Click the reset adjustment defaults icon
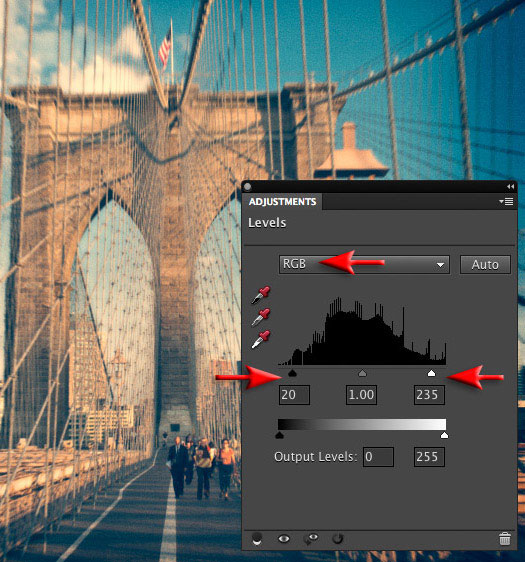Image resolution: width=525 pixels, height=562 pixels. 338,538
